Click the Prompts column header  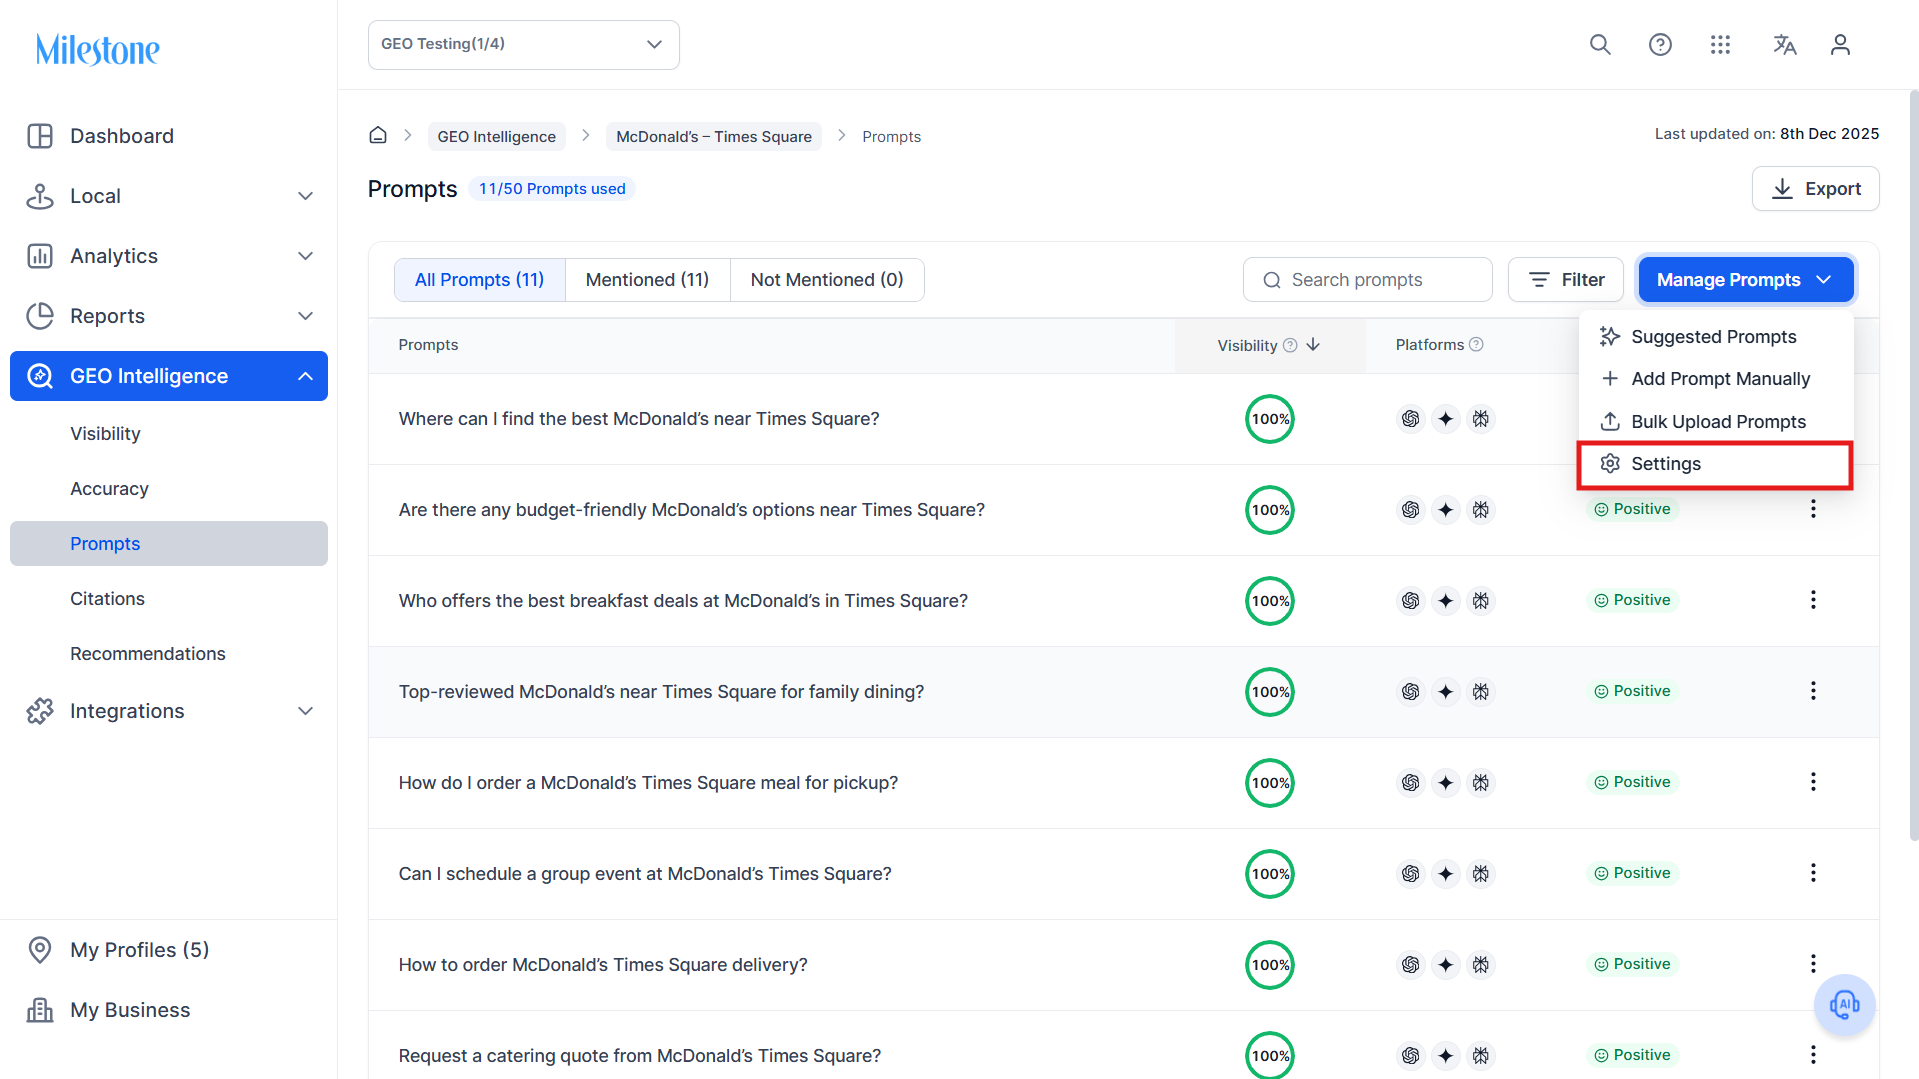(428, 345)
